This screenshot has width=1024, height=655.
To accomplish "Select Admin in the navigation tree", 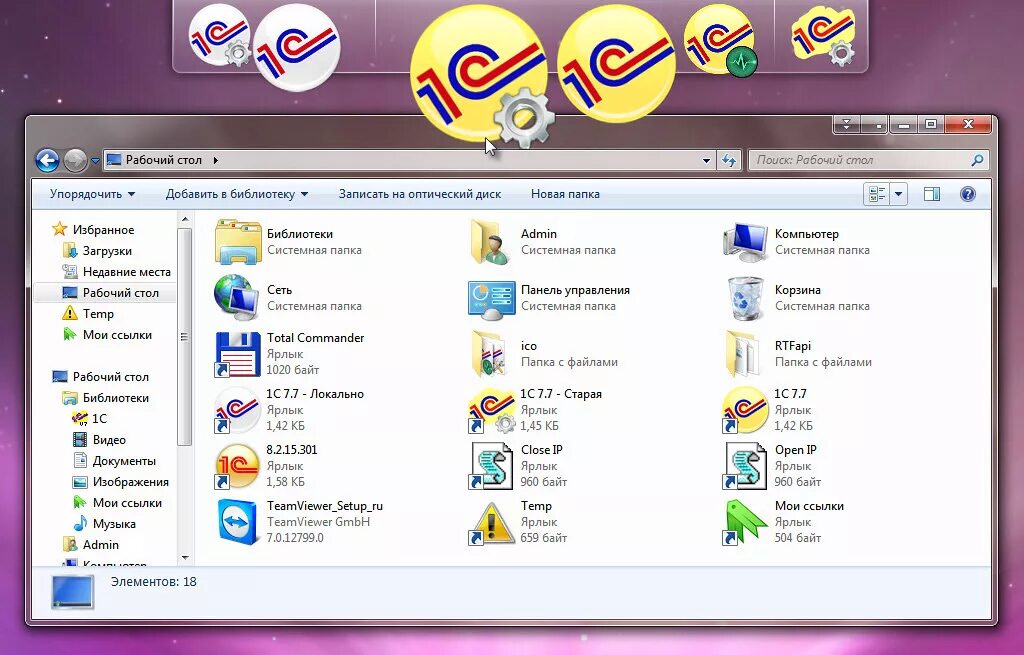I will 101,545.
